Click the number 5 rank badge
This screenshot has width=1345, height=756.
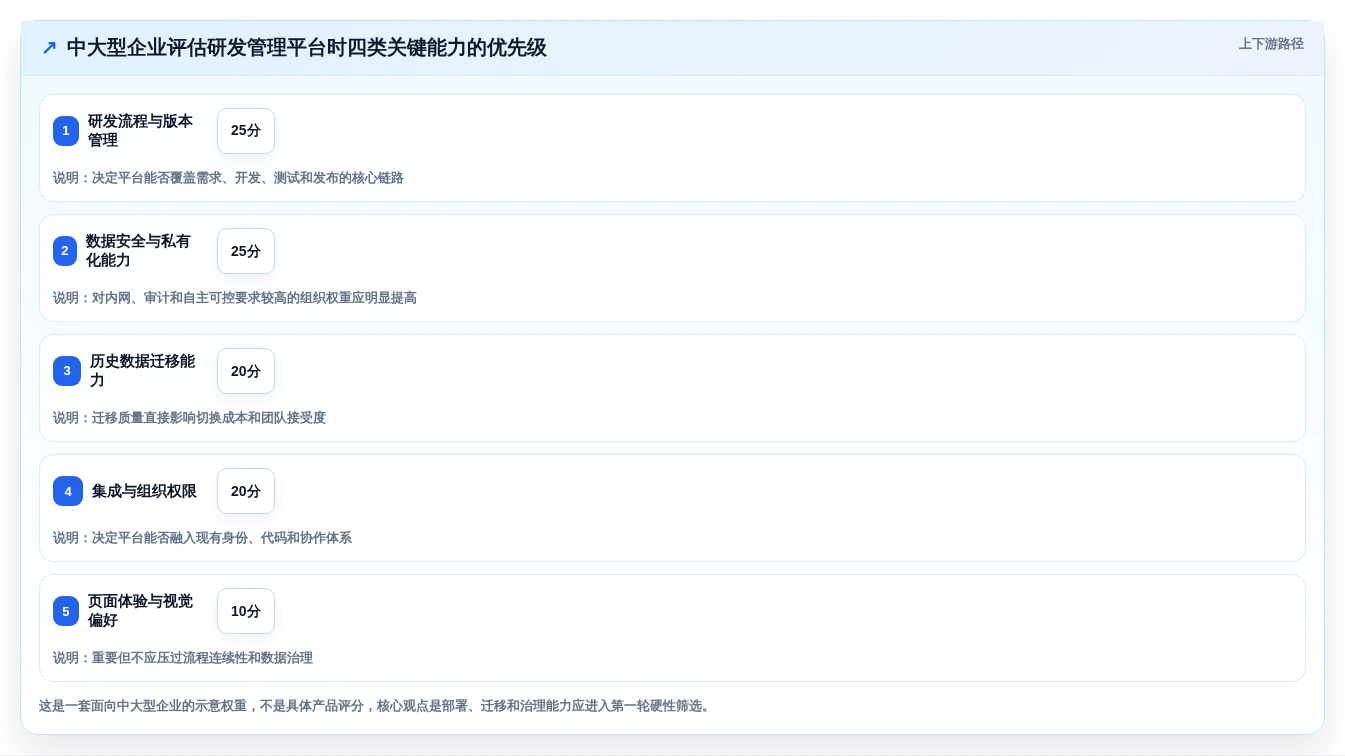click(66, 611)
